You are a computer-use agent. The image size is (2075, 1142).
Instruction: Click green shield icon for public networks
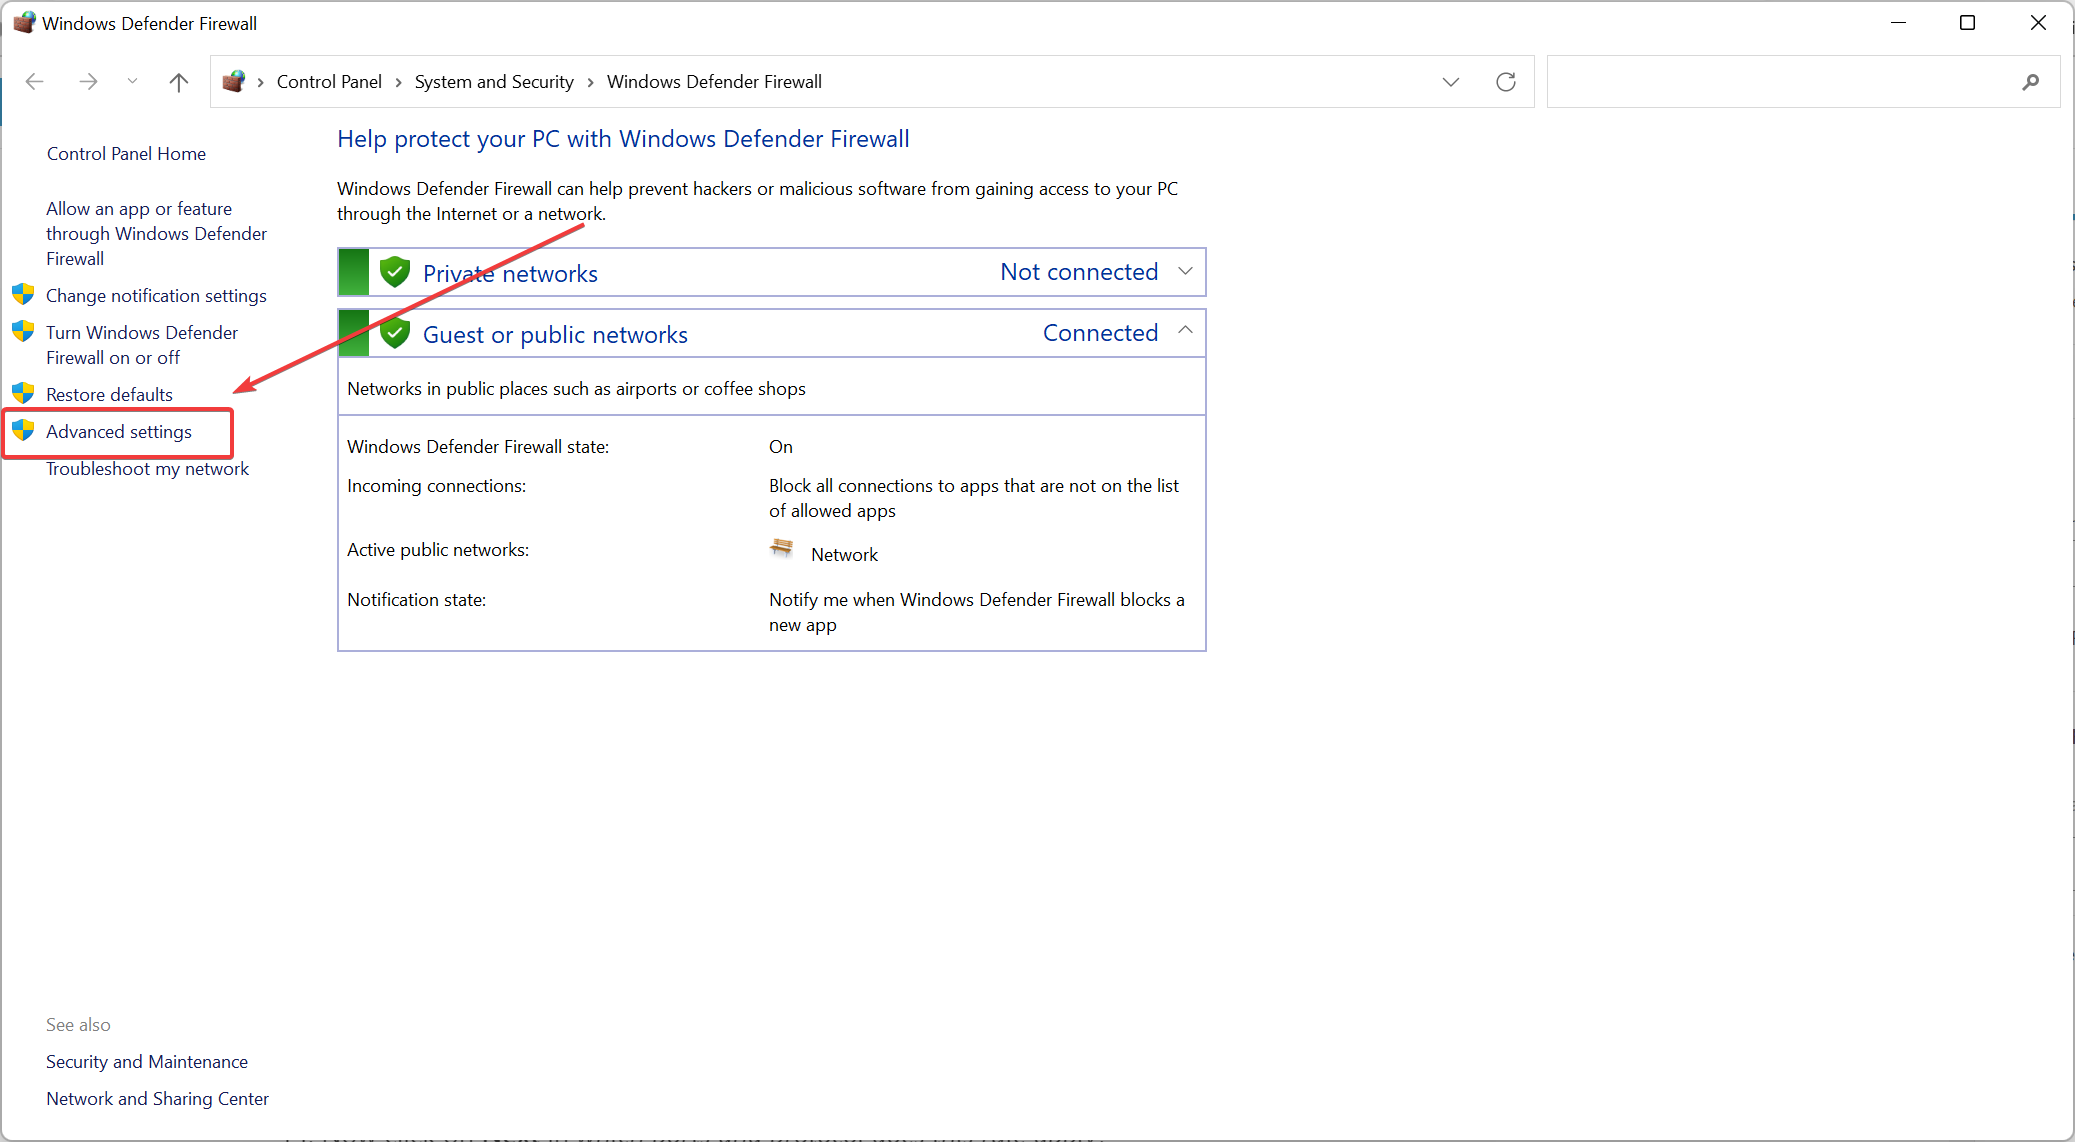tap(395, 333)
